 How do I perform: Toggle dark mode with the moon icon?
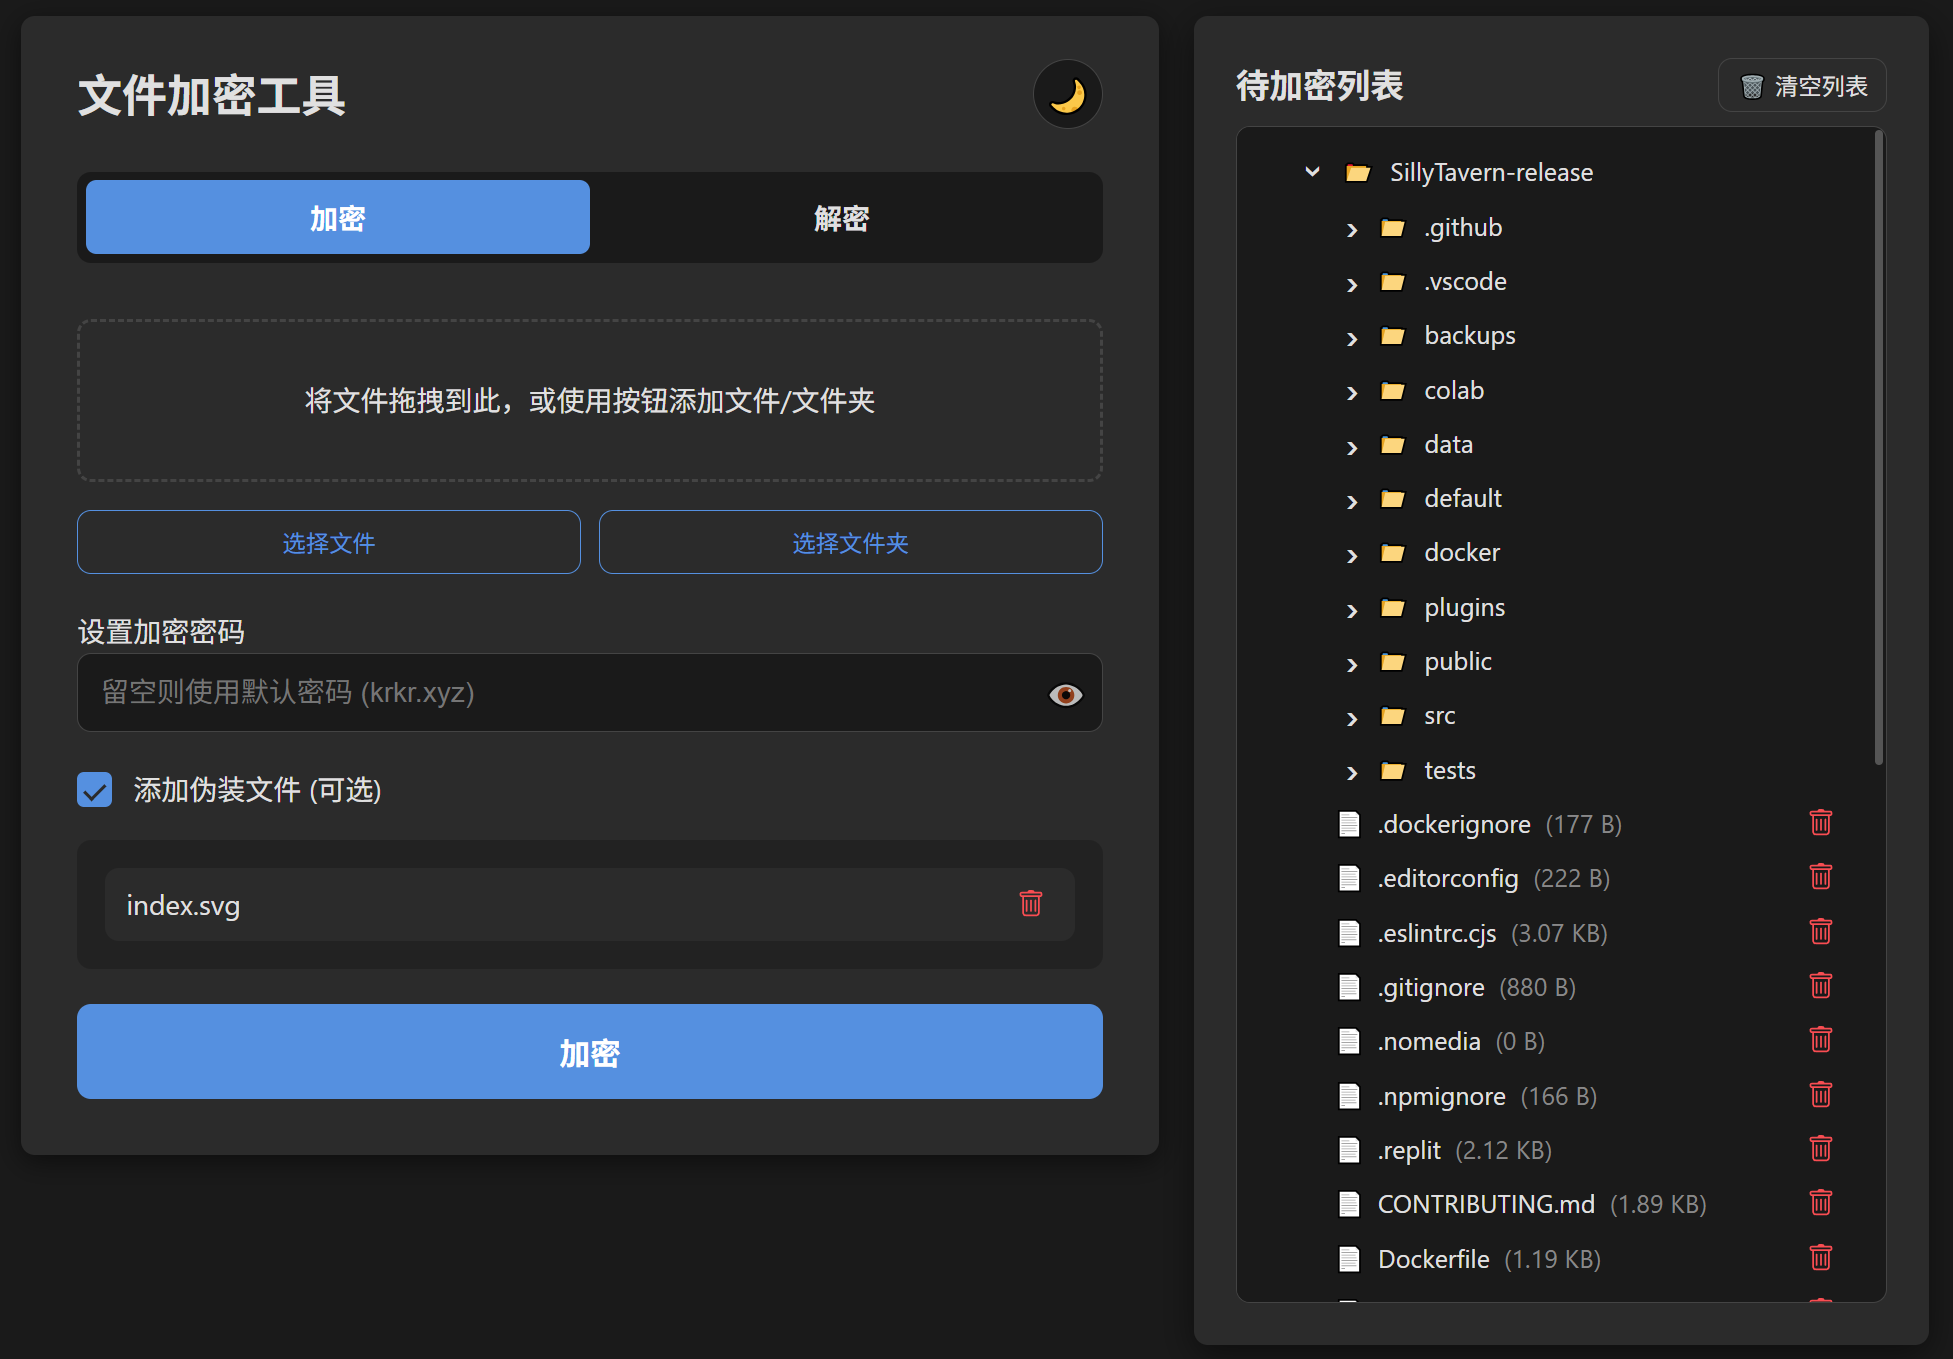tap(1067, 93)
